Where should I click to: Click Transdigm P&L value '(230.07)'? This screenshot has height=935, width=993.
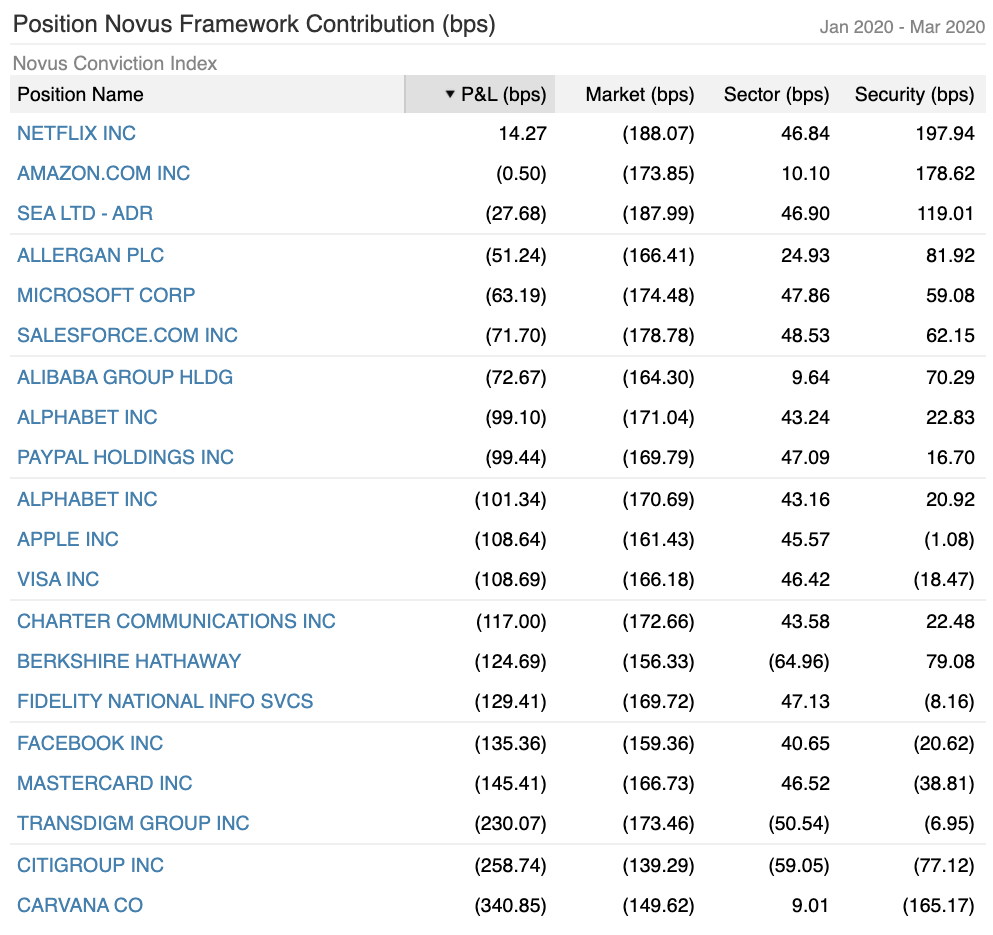coord(510,823)
